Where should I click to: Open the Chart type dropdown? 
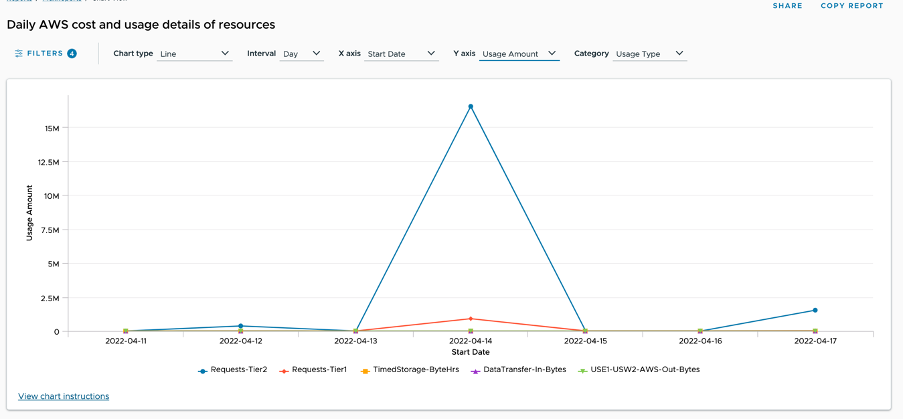point(195,54)
